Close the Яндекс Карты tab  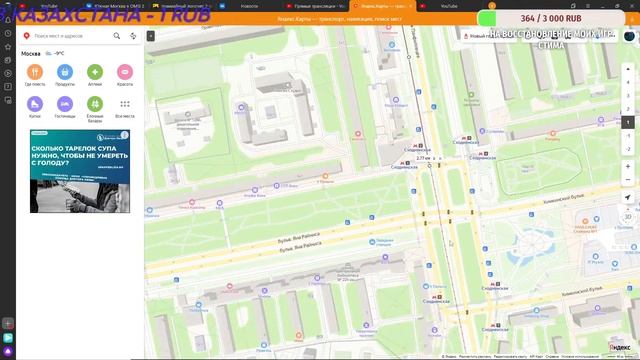pos(411,6)
